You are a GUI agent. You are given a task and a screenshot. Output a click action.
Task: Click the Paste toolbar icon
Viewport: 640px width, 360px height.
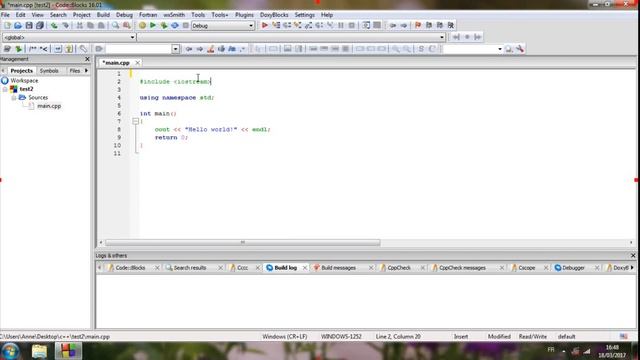101,25
